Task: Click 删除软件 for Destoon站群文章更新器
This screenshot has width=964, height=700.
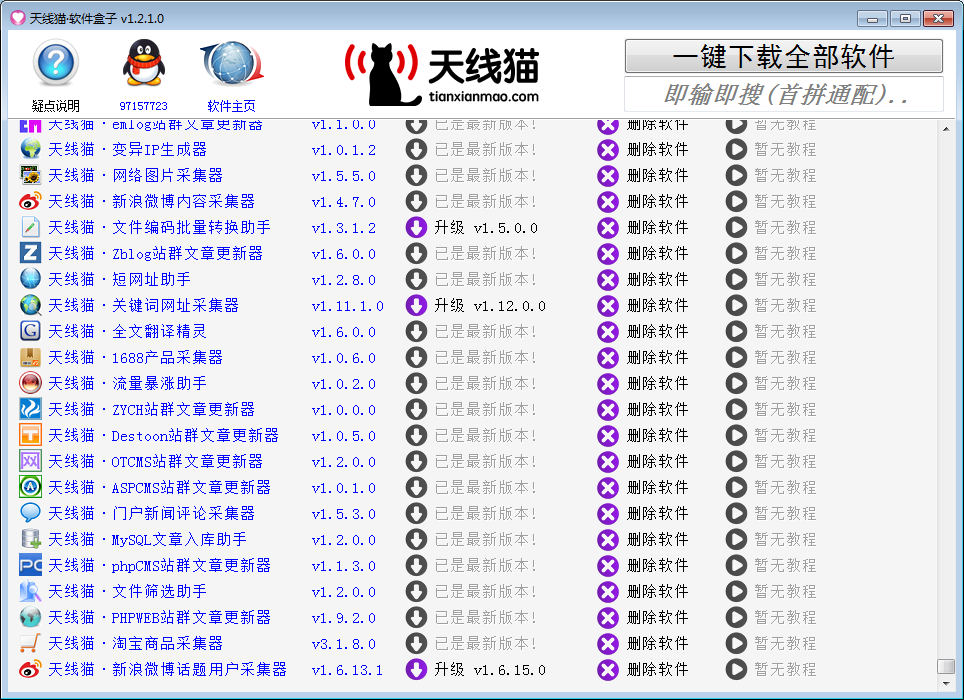Action: (657, 436)
